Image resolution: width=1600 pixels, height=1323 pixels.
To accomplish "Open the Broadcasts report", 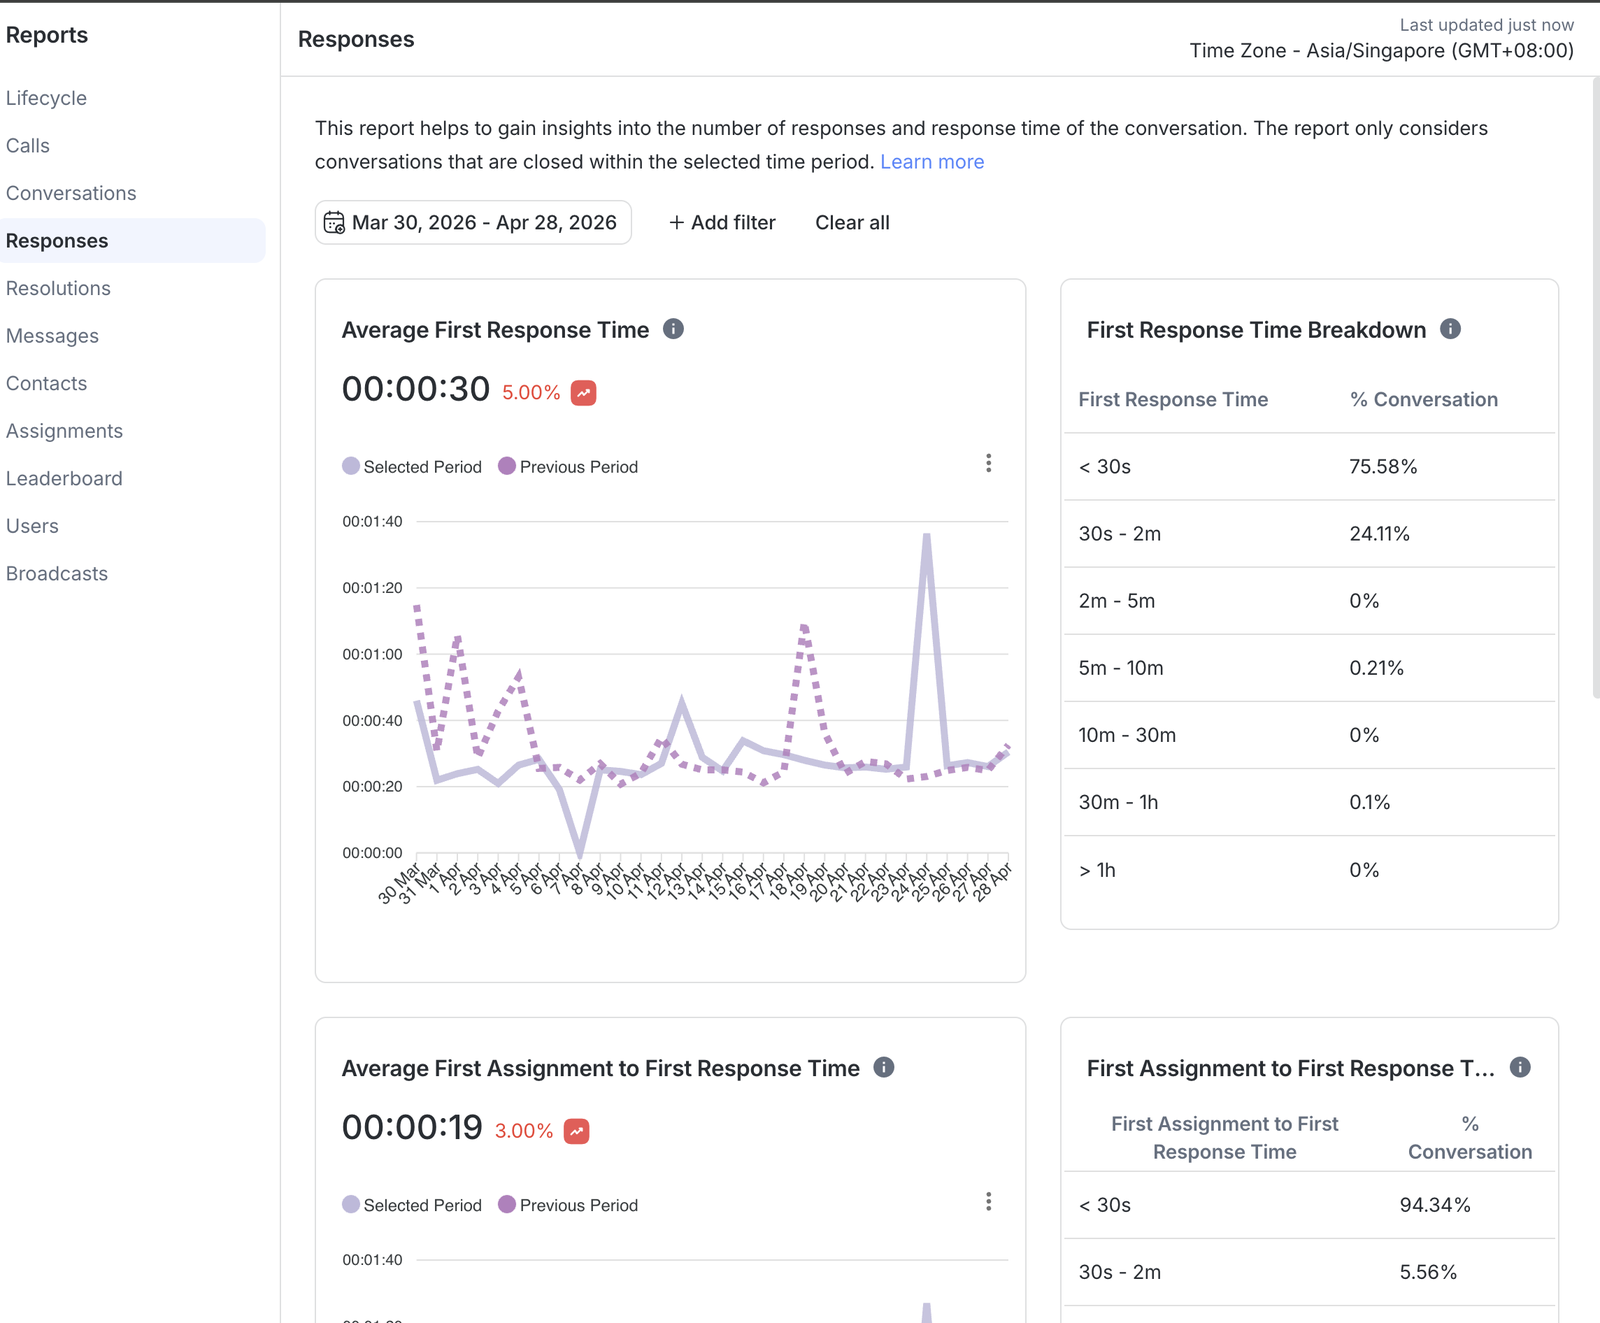I will click(57, 574).
